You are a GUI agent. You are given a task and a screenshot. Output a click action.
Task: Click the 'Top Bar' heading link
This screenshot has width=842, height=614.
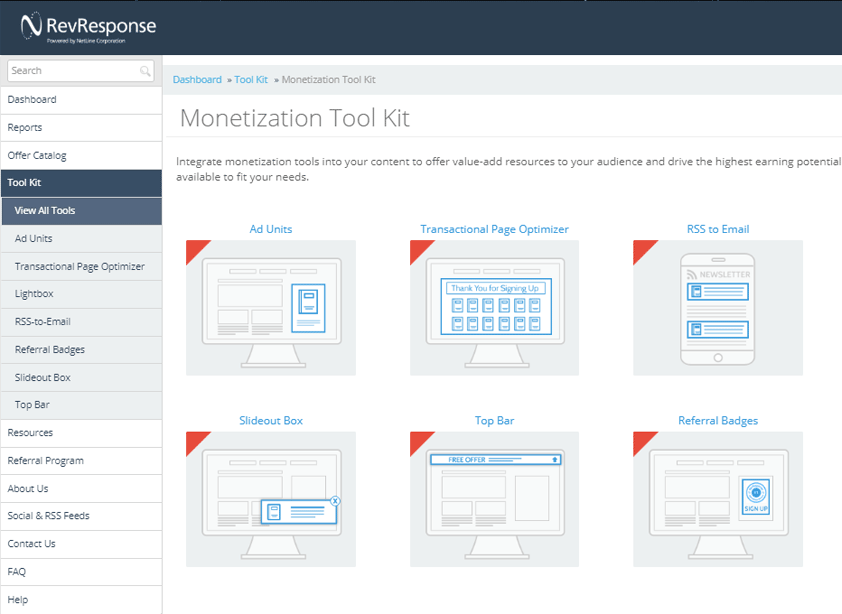click(x=494, y=421)
